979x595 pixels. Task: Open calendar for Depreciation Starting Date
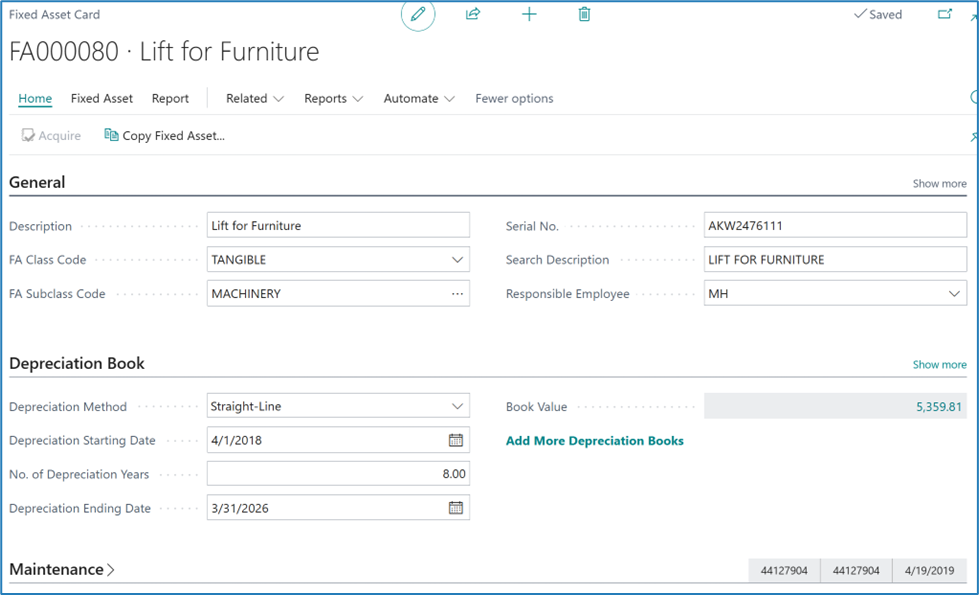point(456,440)
